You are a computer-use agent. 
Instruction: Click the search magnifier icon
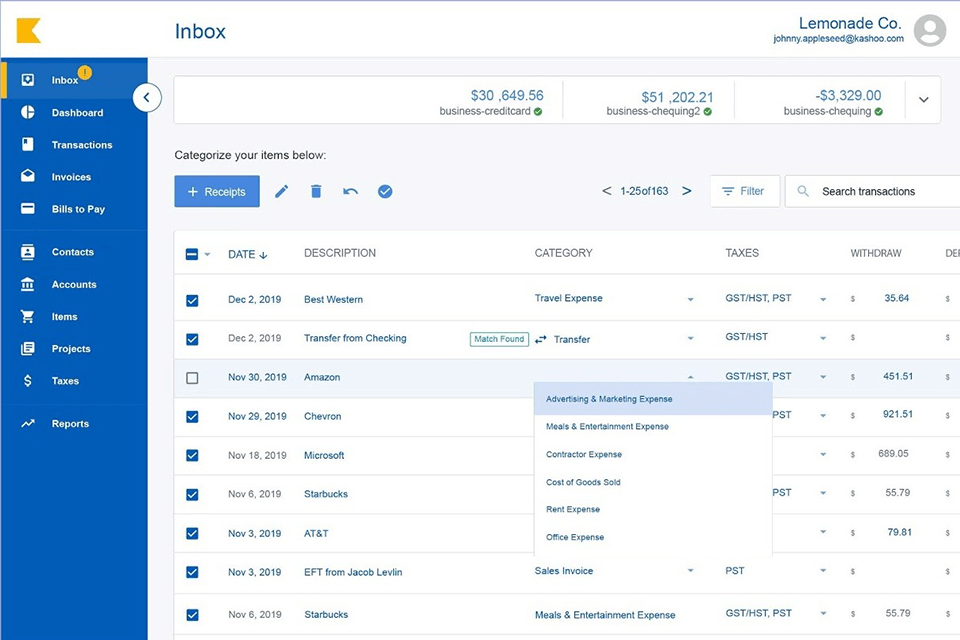click(x=803, y=191)
